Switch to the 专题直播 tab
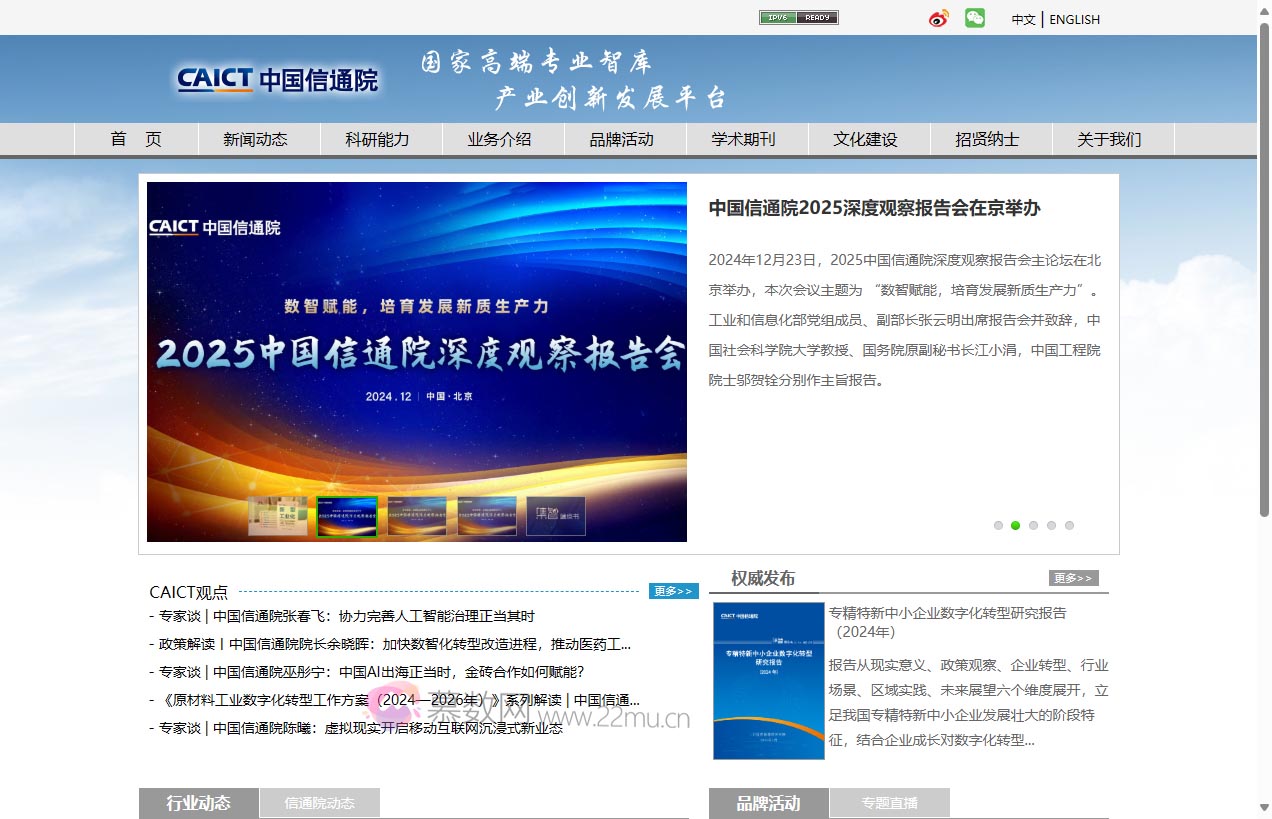This screenshot has width=1272, height=819. (x=890, y=803)
